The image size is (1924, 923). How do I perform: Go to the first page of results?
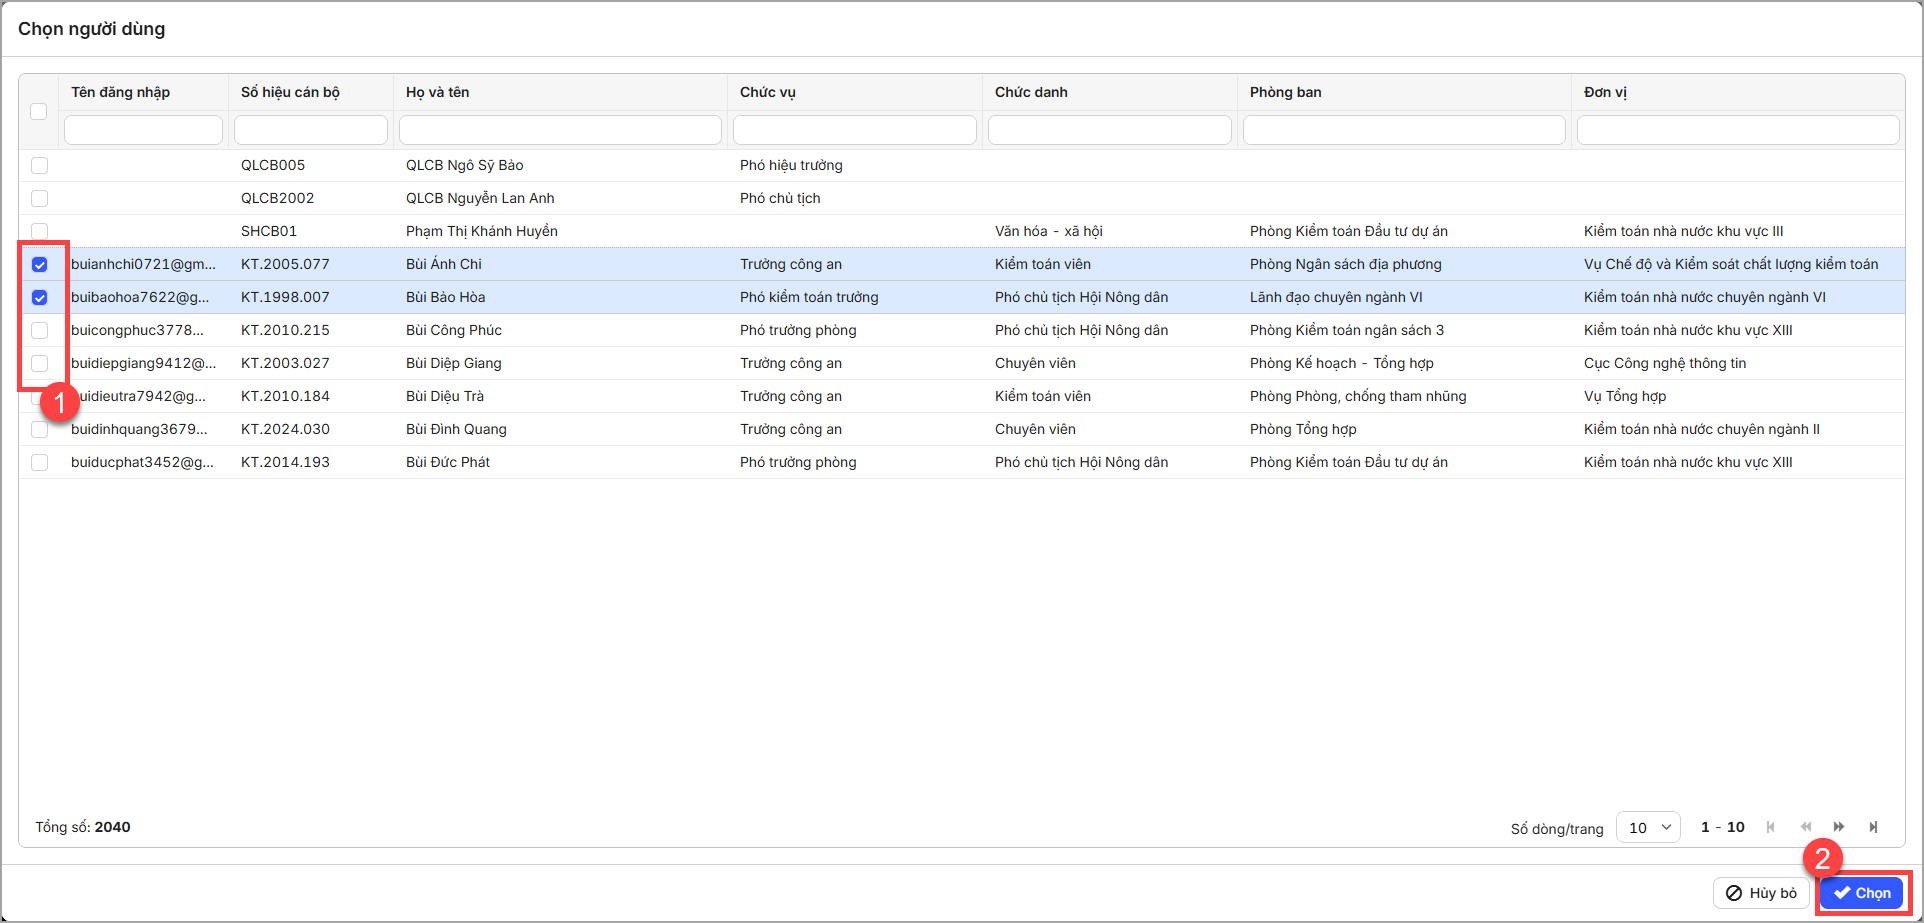(1771, 827)
